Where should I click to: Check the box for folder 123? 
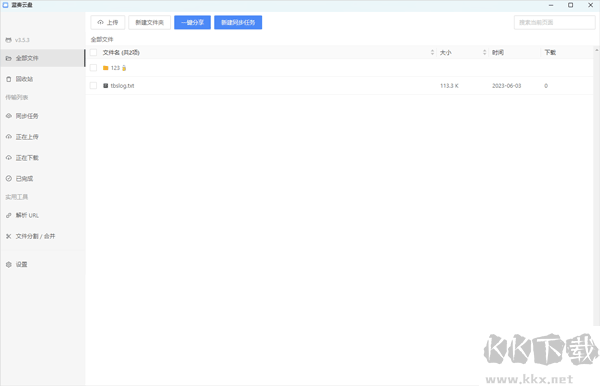[93, 68]
